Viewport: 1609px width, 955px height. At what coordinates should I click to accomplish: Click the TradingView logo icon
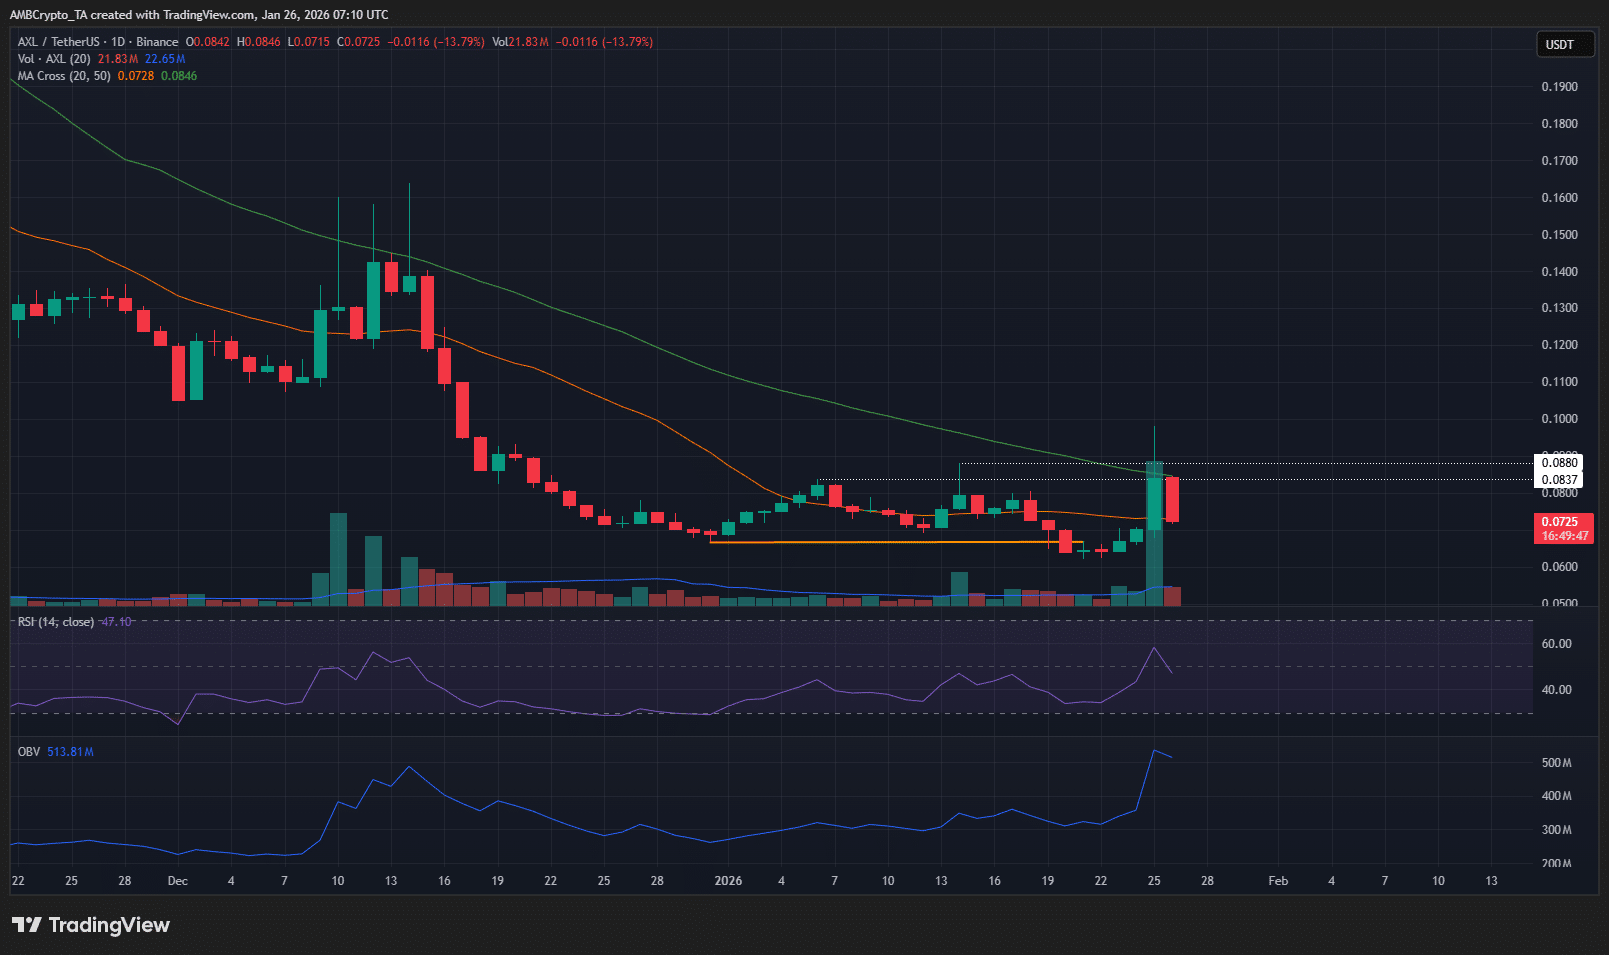tap(28, 925)
